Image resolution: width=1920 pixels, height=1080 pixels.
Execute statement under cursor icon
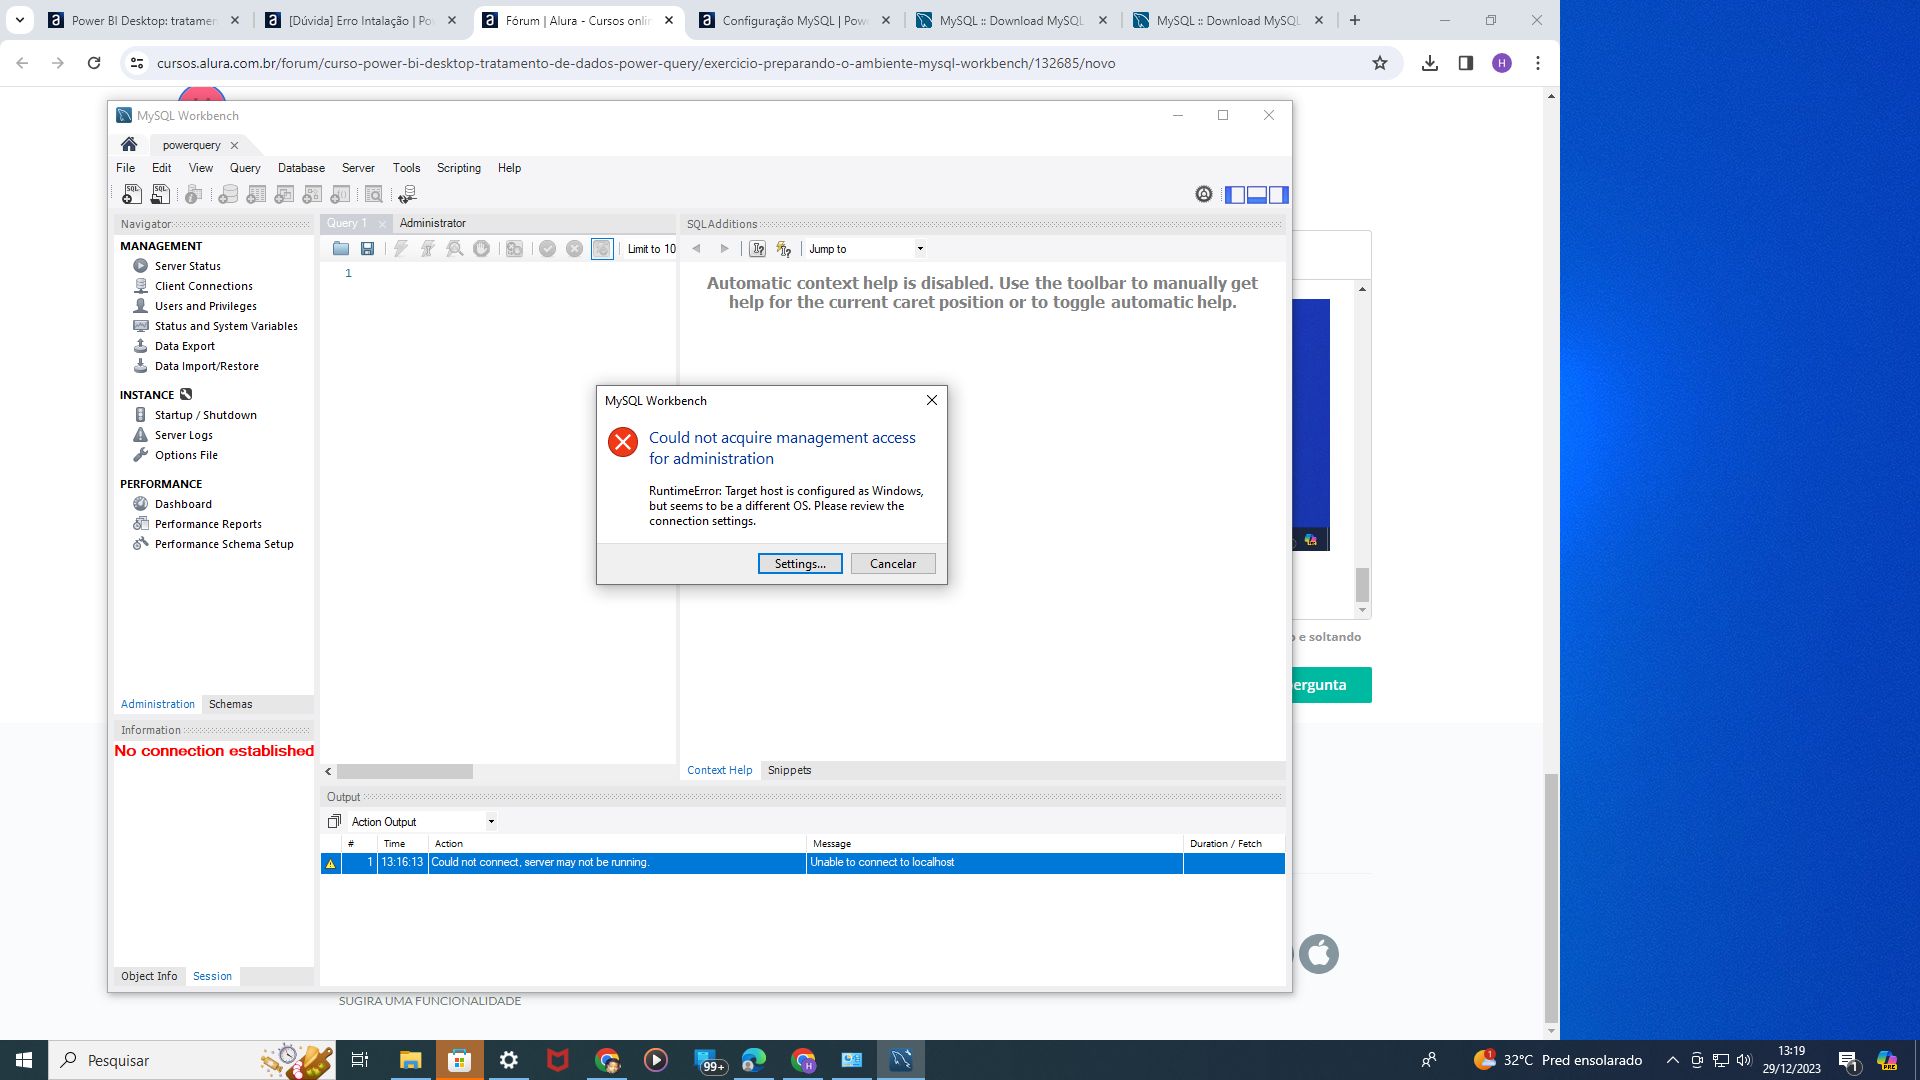coord(427,249)
